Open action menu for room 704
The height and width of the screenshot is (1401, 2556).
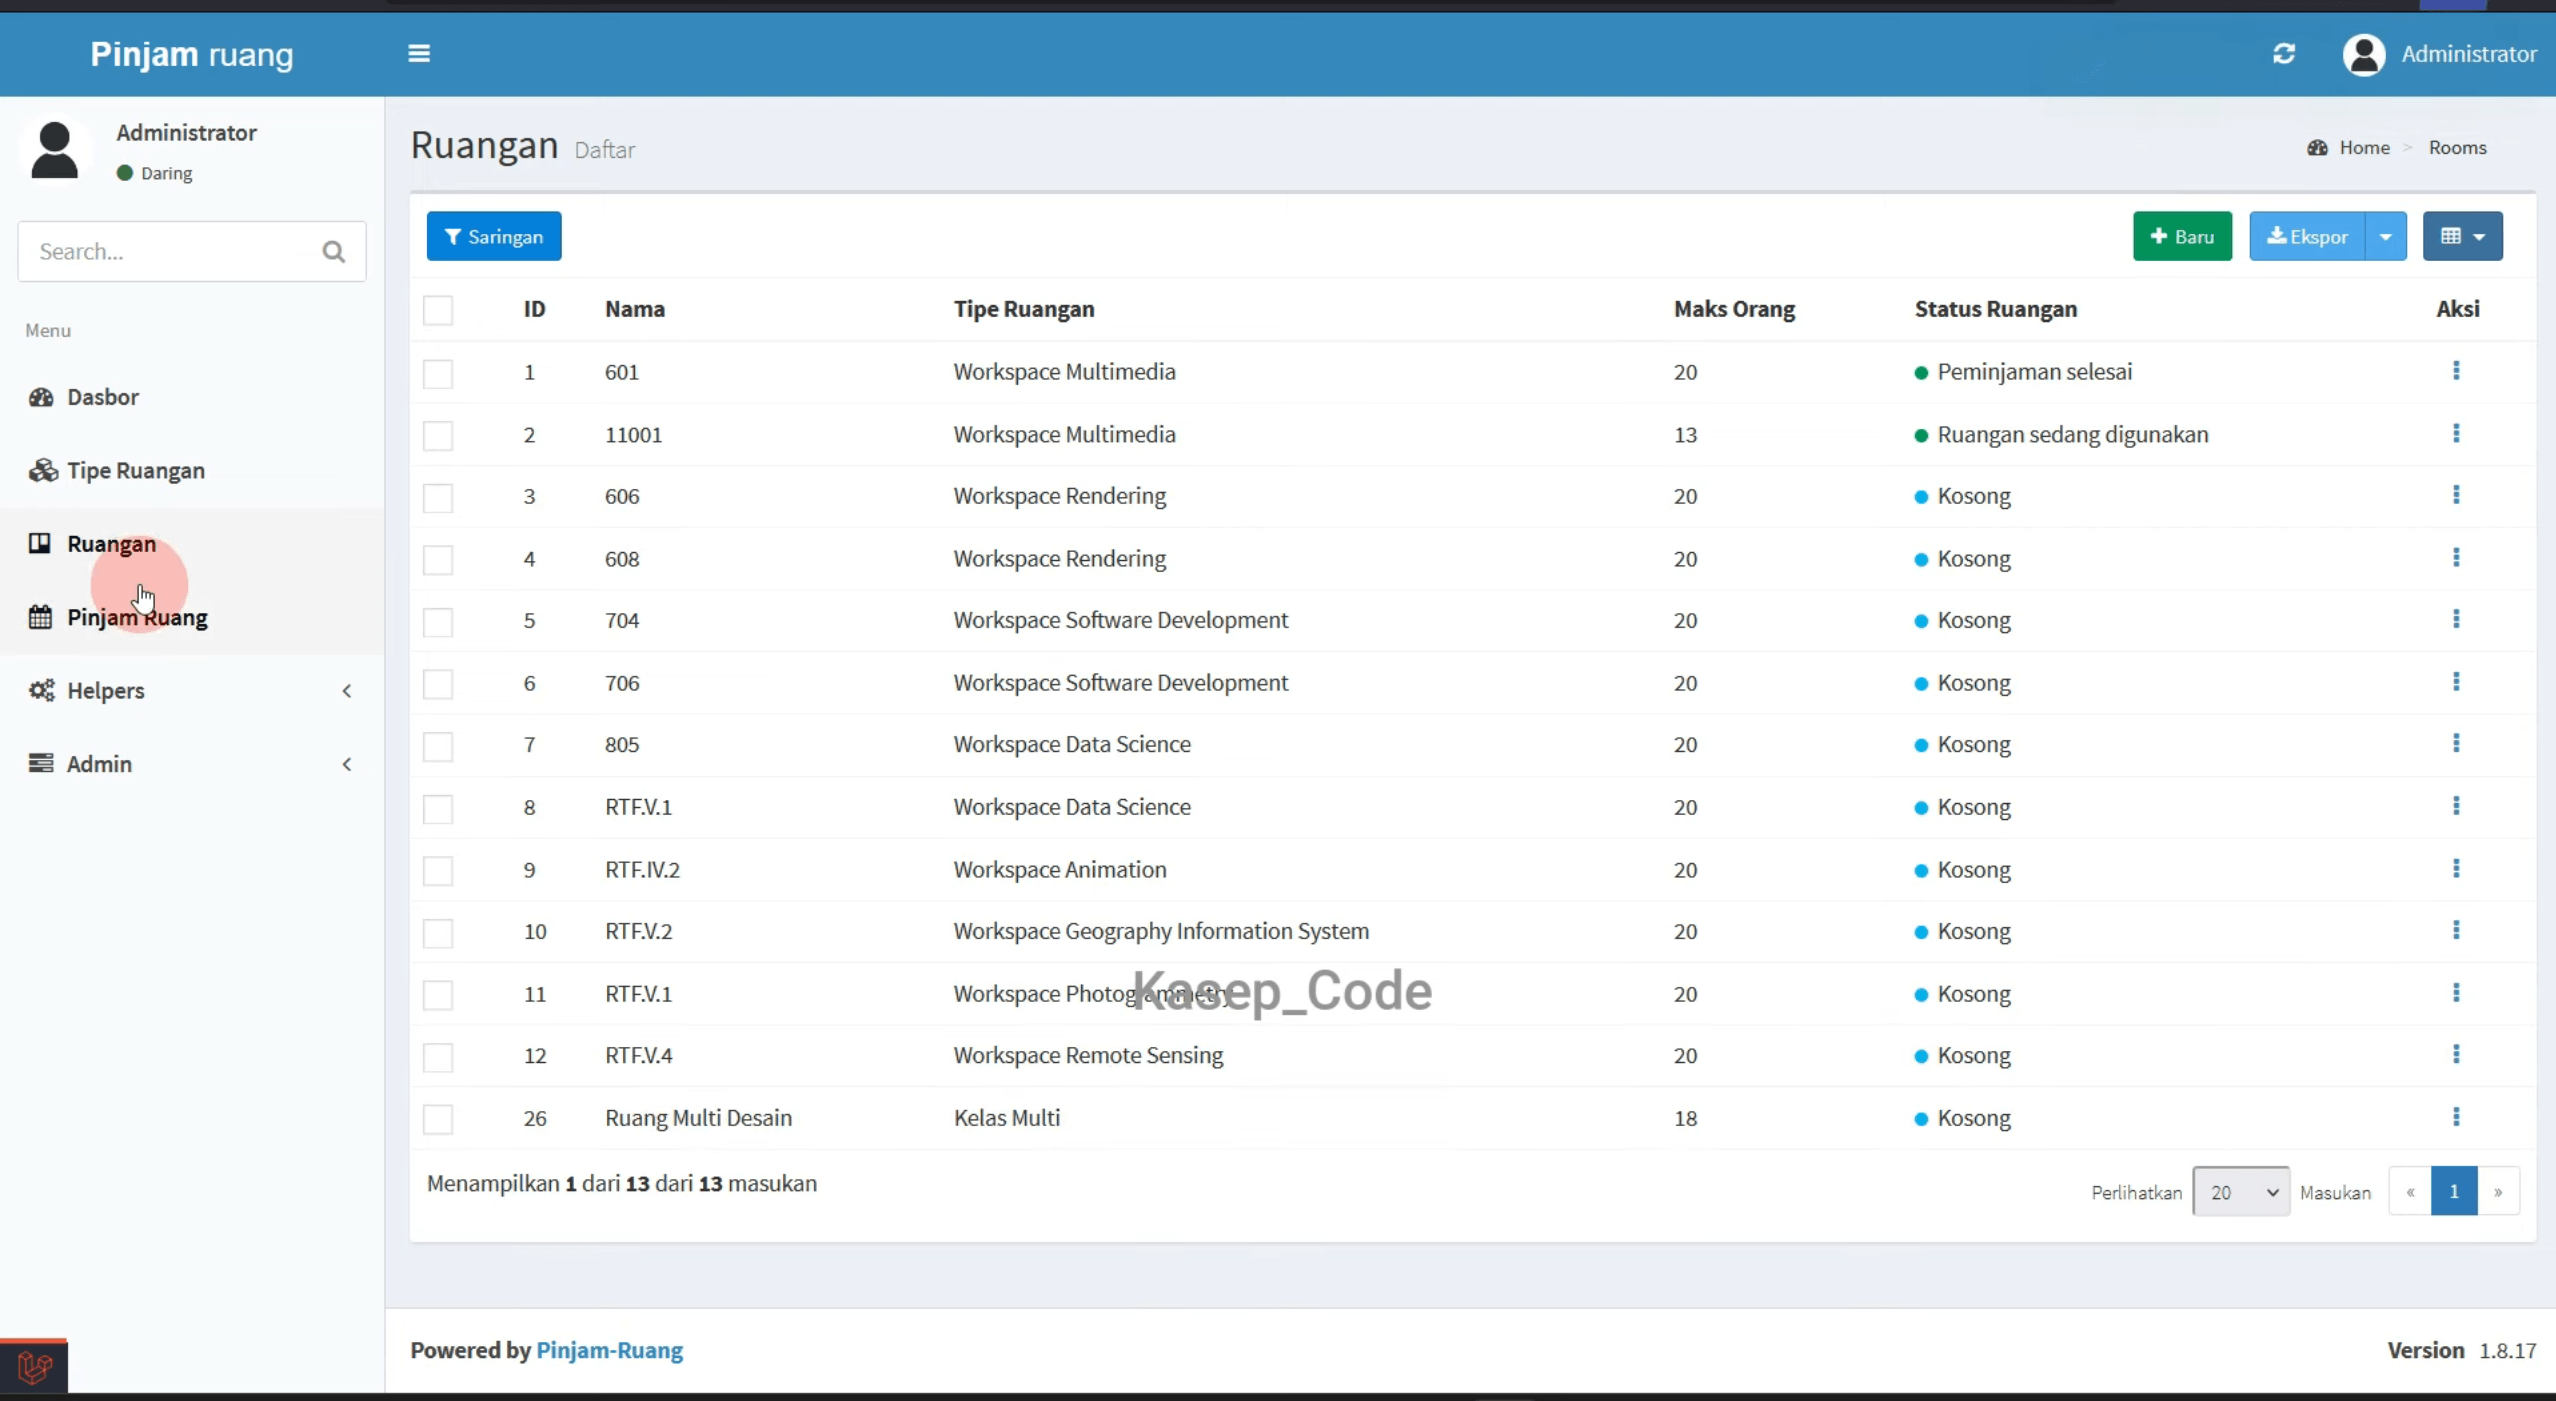(2456, 619)
